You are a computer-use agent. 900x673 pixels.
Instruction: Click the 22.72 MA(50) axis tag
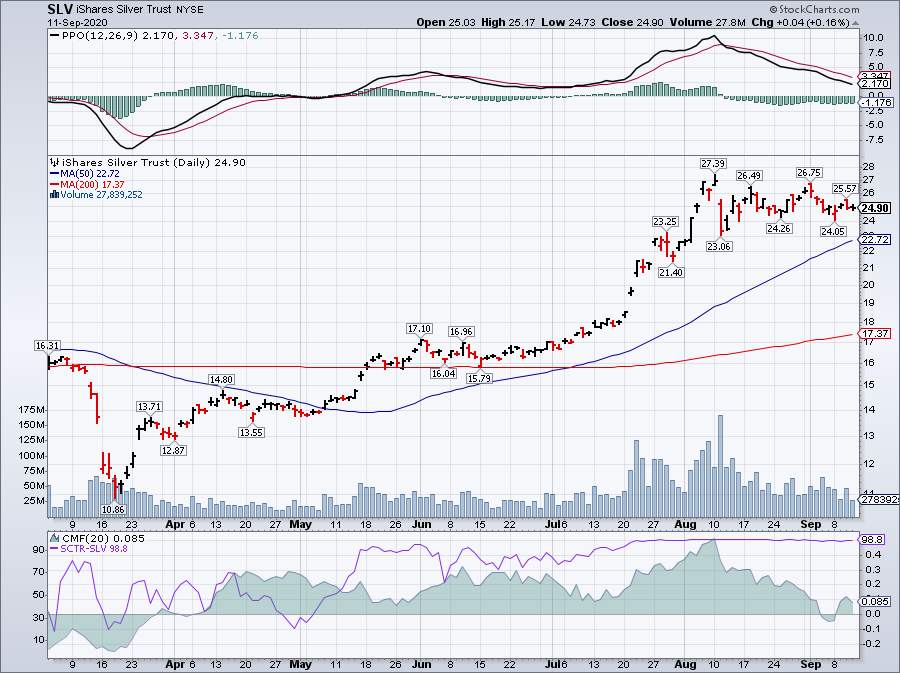tap(875, 239)
